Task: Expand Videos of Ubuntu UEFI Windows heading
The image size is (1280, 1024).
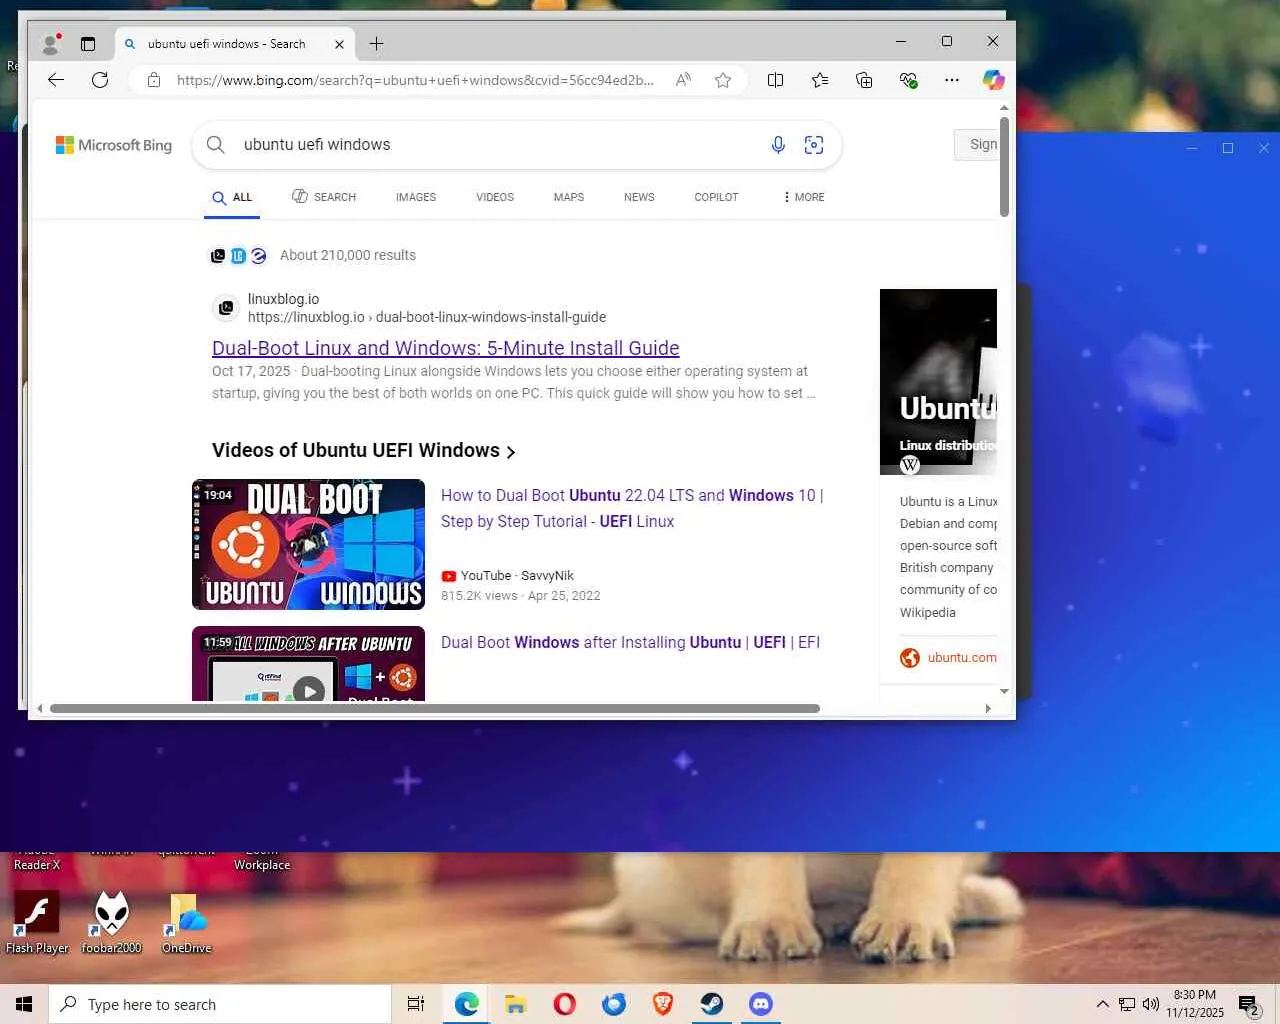Action: pyautogui.click(x=364, y=451)
